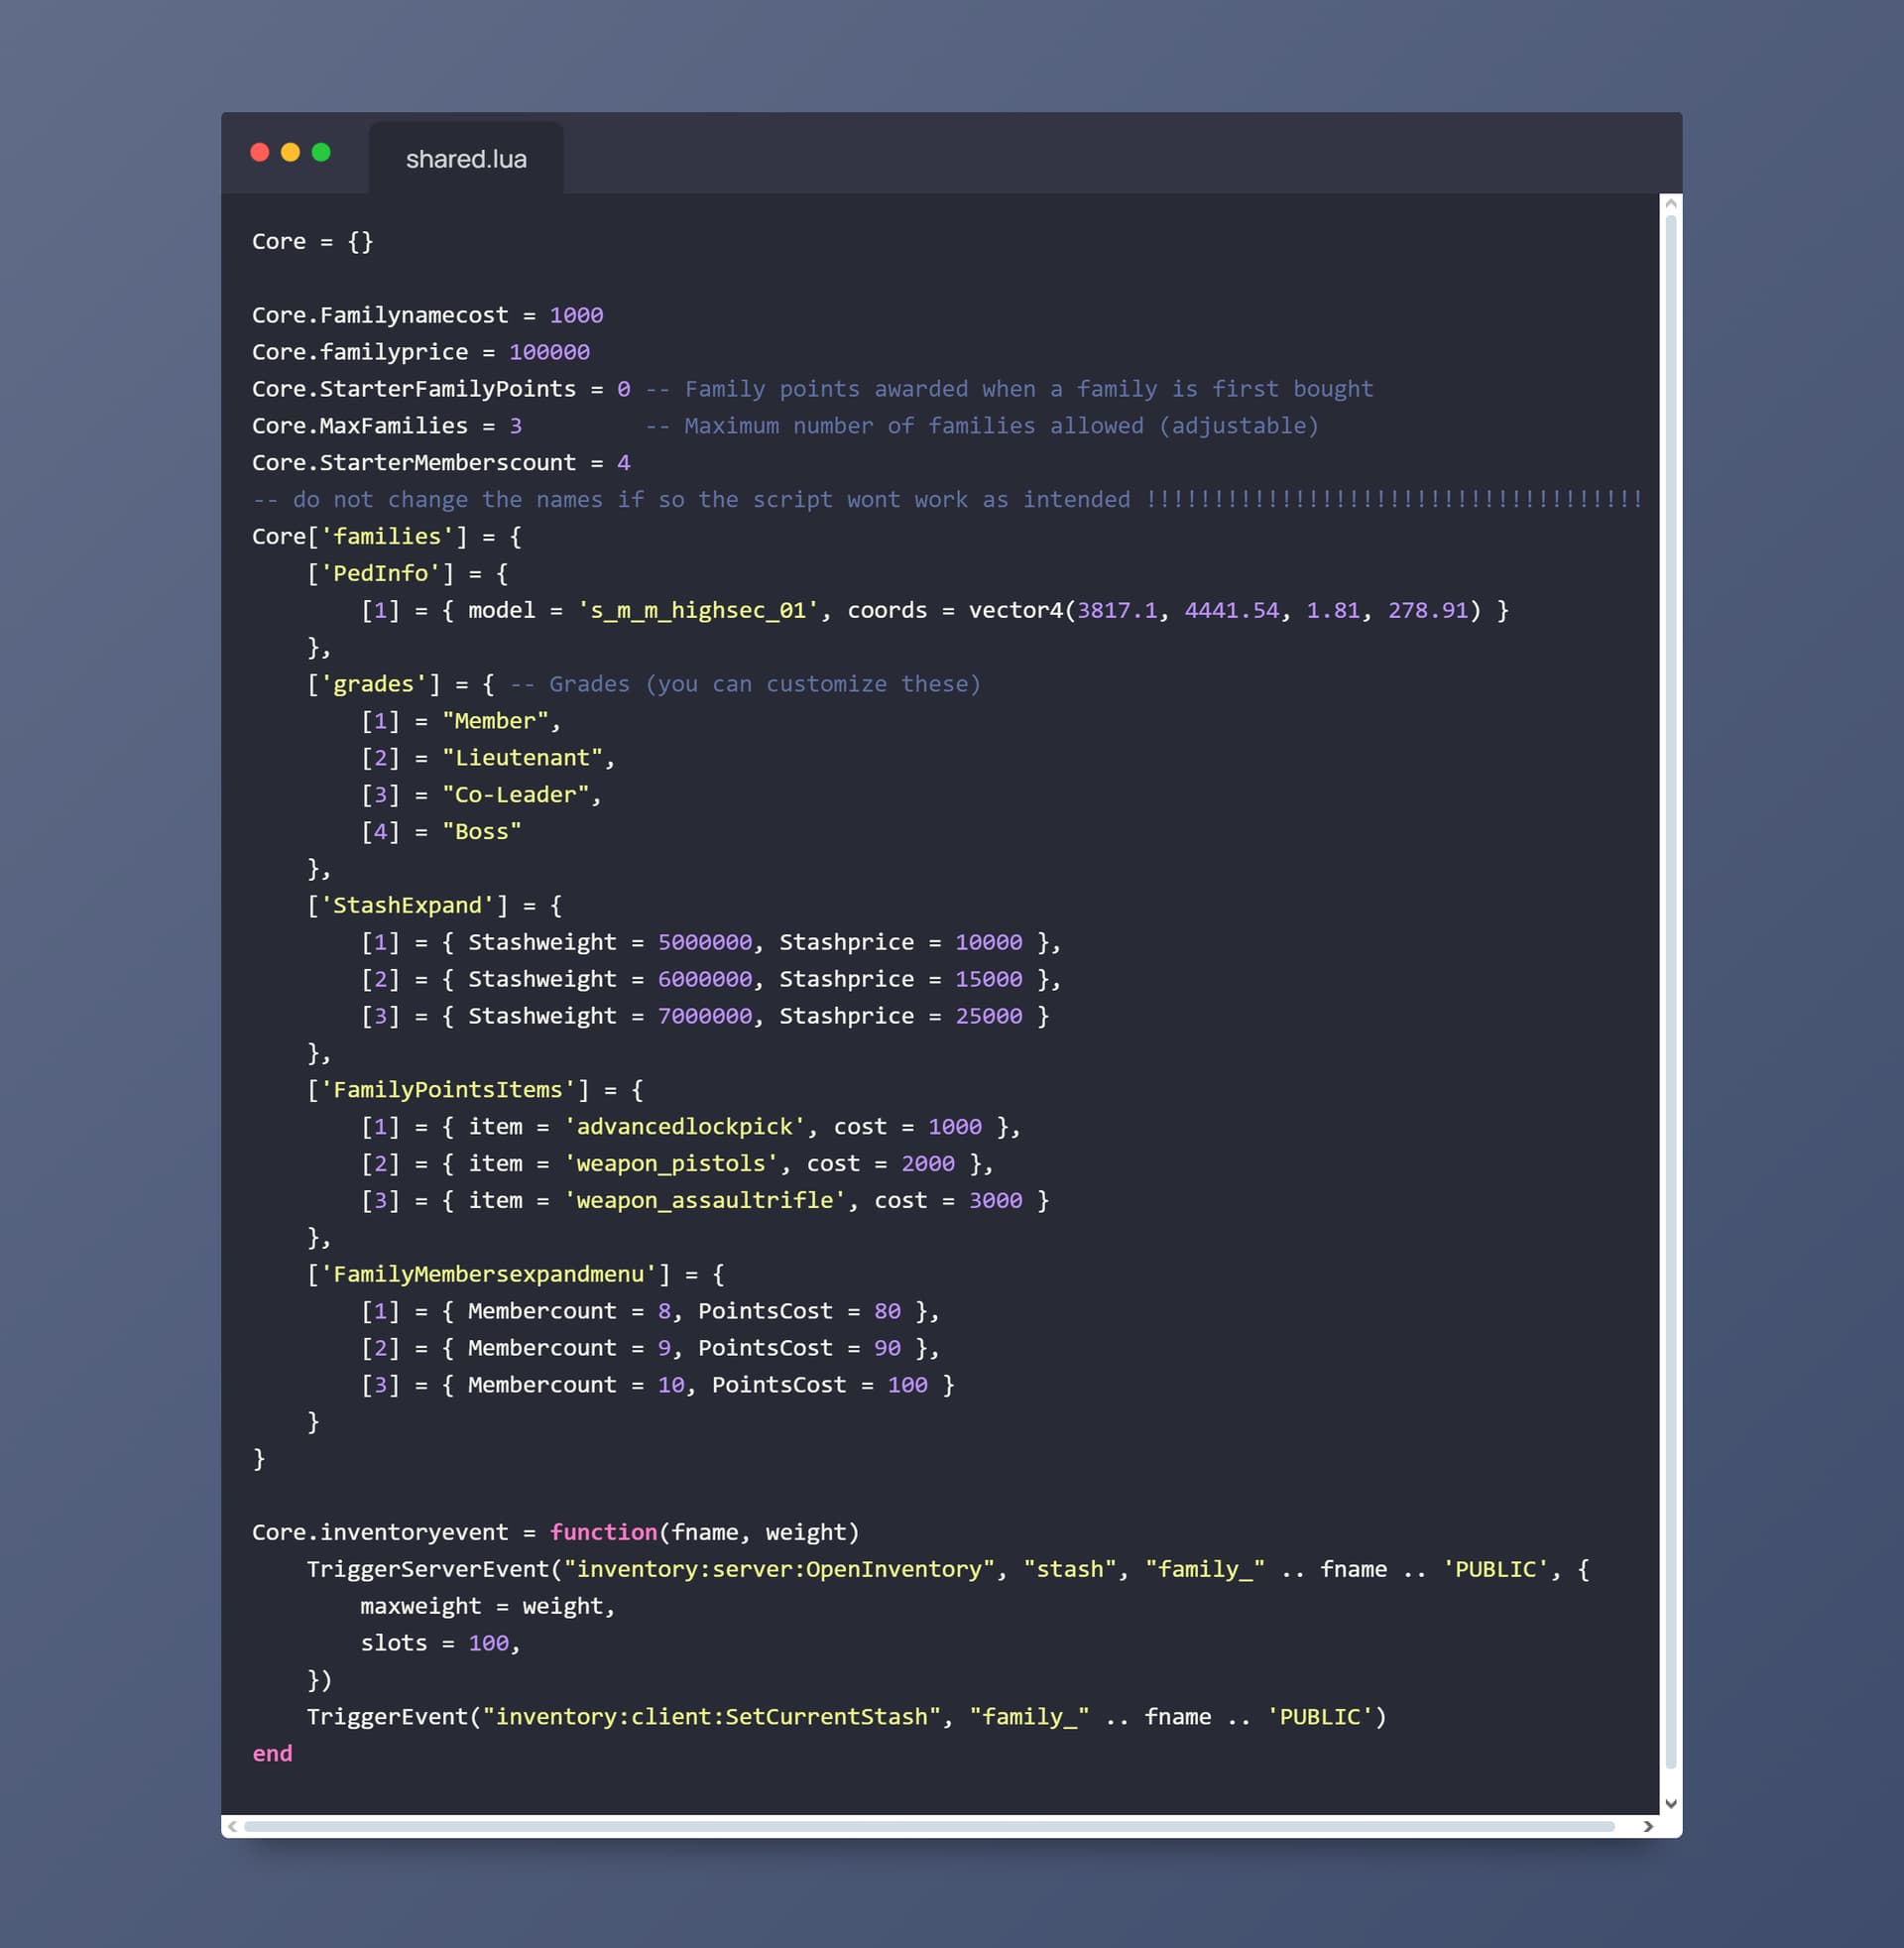This screenshot has width=1904, height=1948.
Task: Click the Core.MaxFamilies value 3
Action: [516, 426]
